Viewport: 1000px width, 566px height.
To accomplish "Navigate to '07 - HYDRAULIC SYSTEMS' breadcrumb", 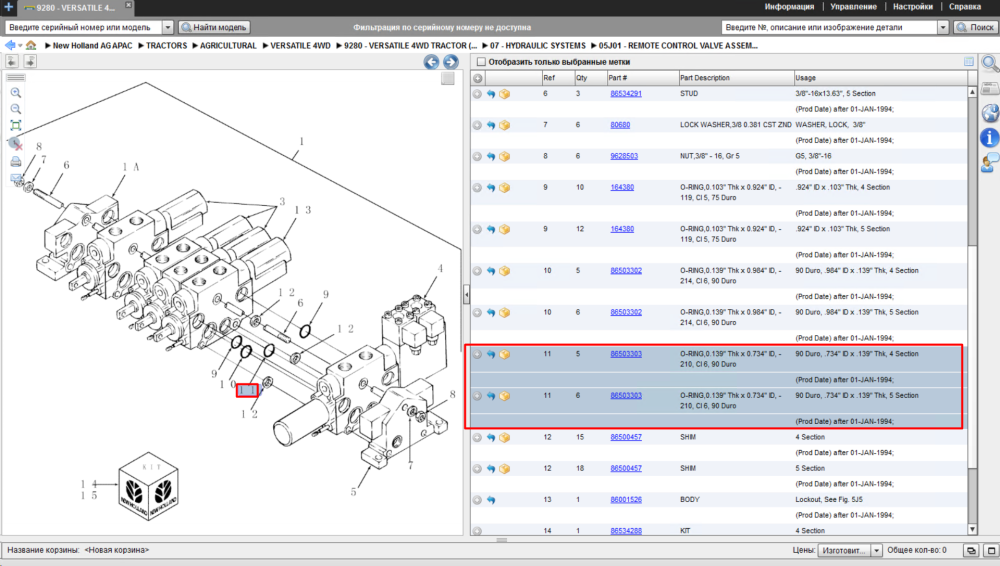I will click(x=538, y=45).
